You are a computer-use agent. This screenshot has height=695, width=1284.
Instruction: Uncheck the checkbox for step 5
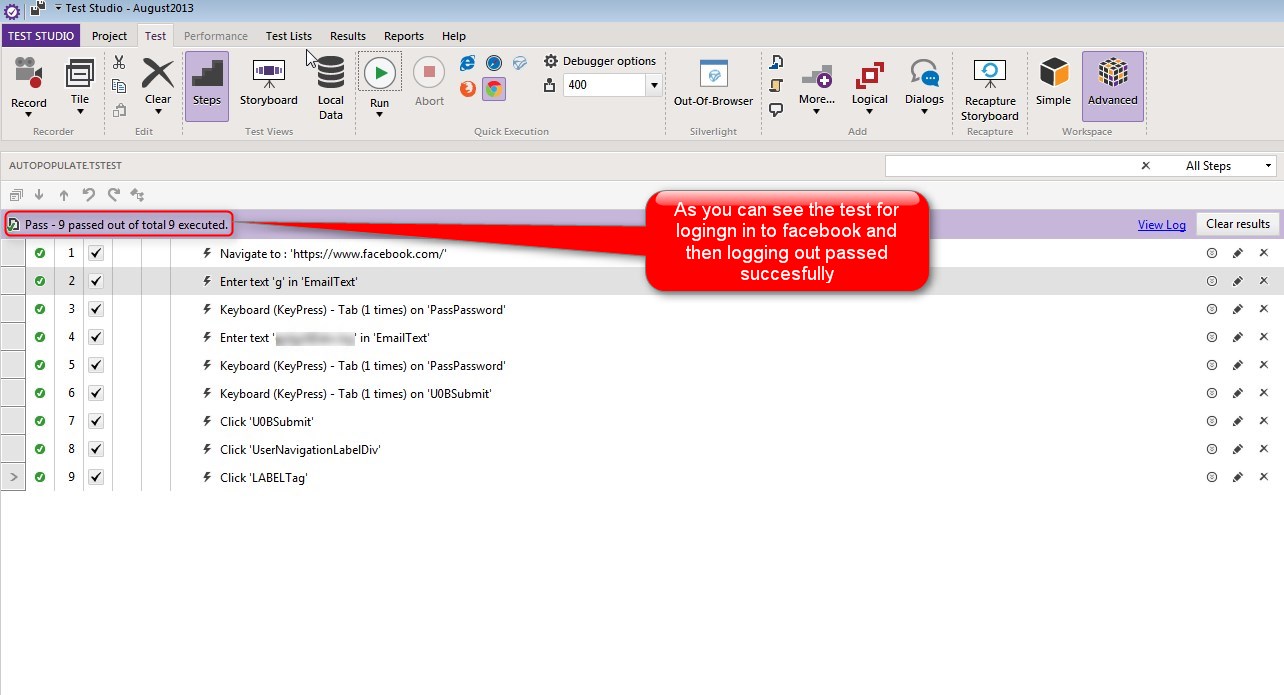click(96, 366)
